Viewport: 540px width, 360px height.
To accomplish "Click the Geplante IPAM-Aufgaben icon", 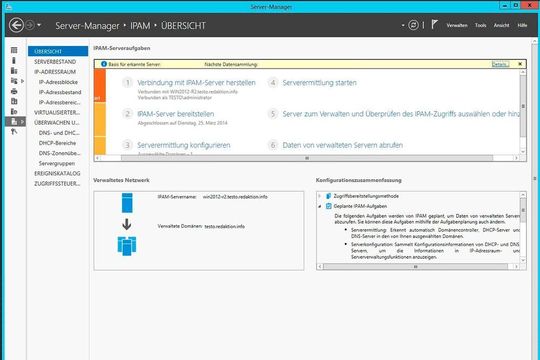I will click(x=329, y=206).
